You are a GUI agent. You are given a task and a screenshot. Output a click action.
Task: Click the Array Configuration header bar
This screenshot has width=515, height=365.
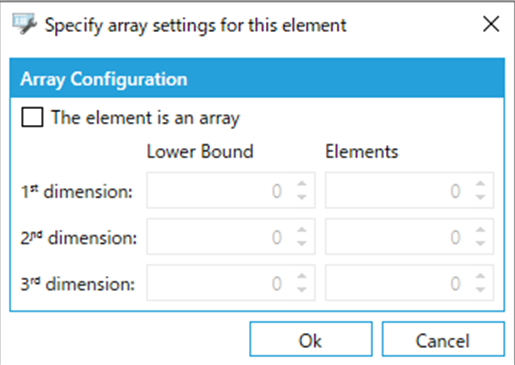(x=257, y=78)
